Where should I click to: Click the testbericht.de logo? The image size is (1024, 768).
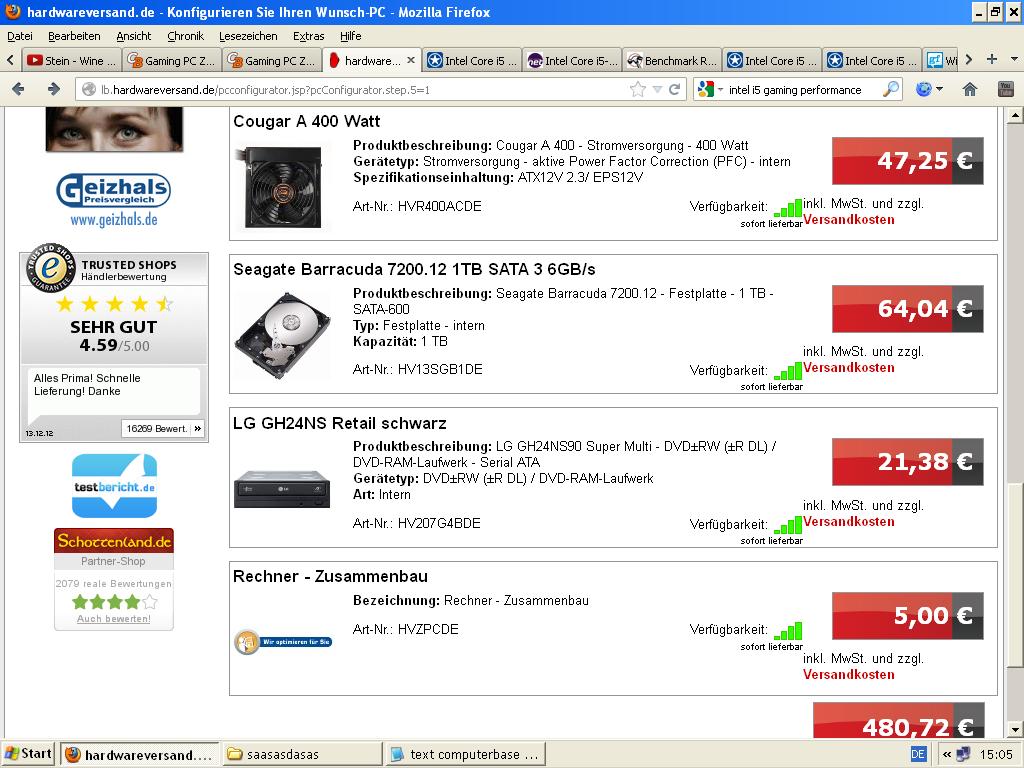pyautogui.click(x=114, y=486)
